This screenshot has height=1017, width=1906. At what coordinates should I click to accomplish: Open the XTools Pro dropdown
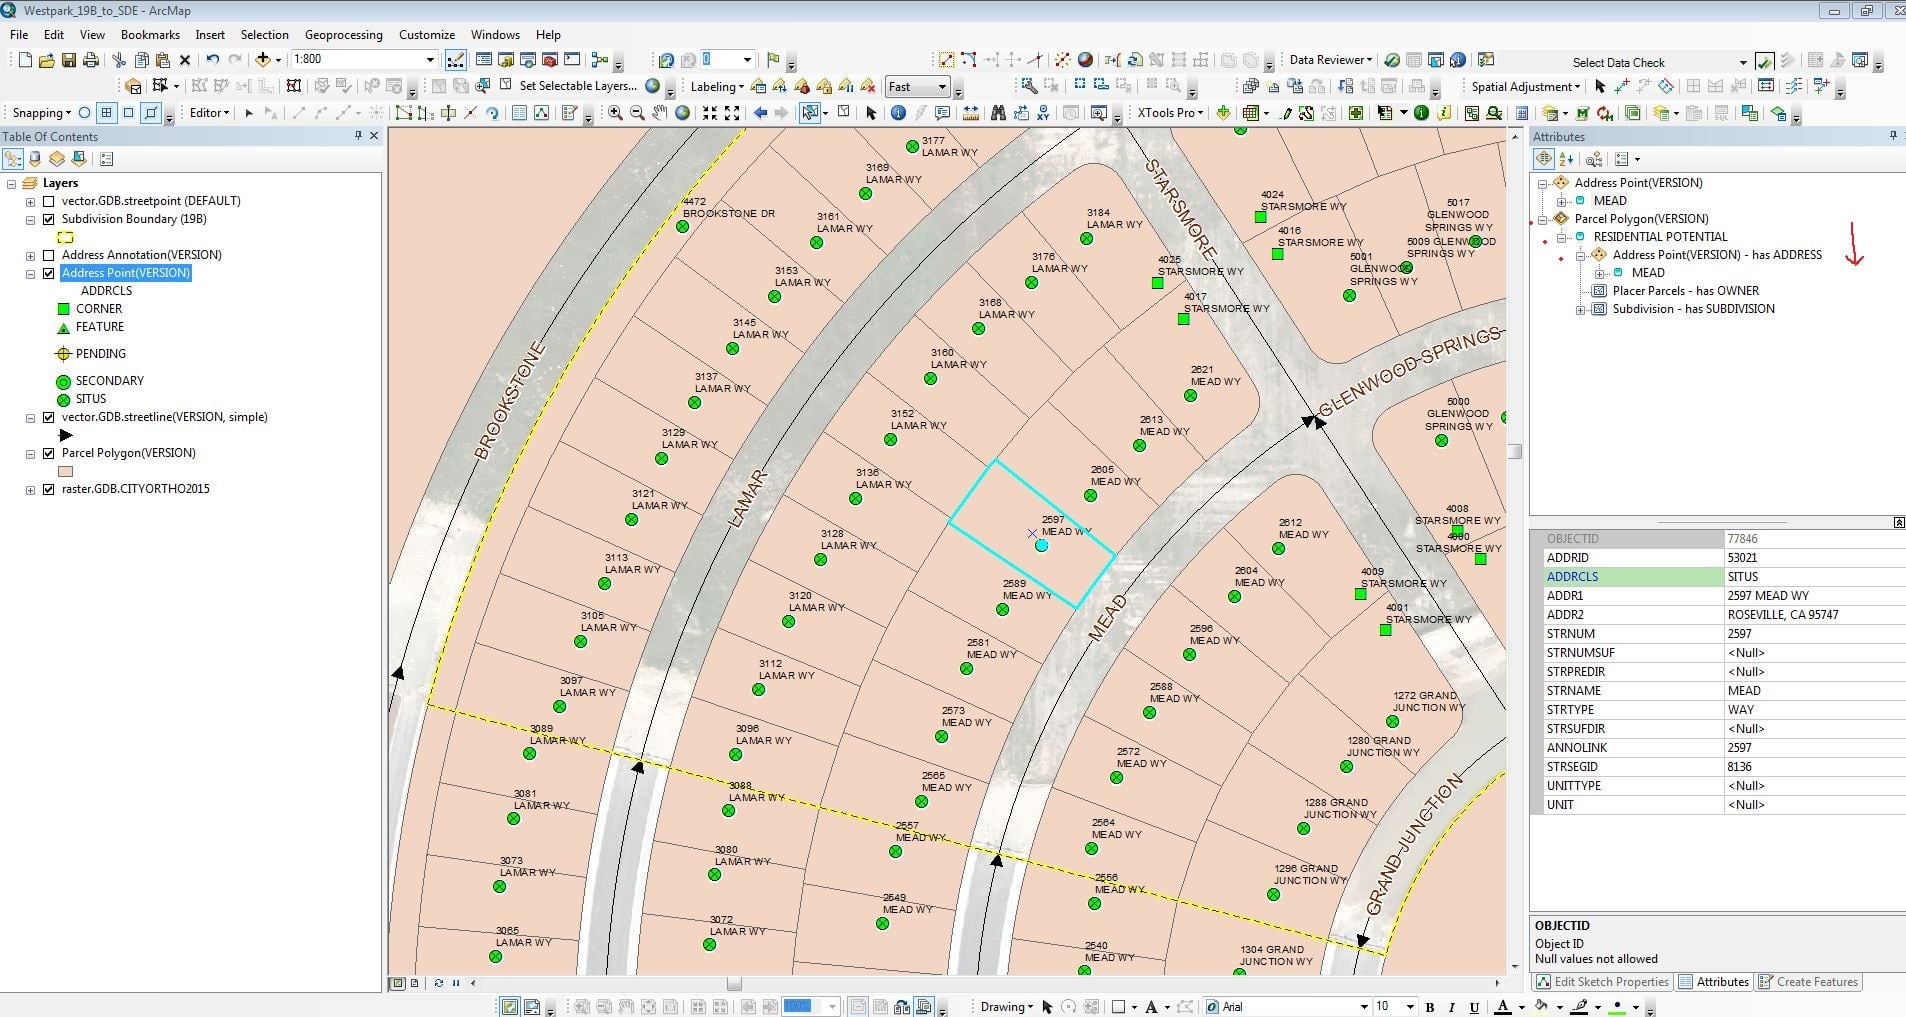click(x=1170, y=113)
